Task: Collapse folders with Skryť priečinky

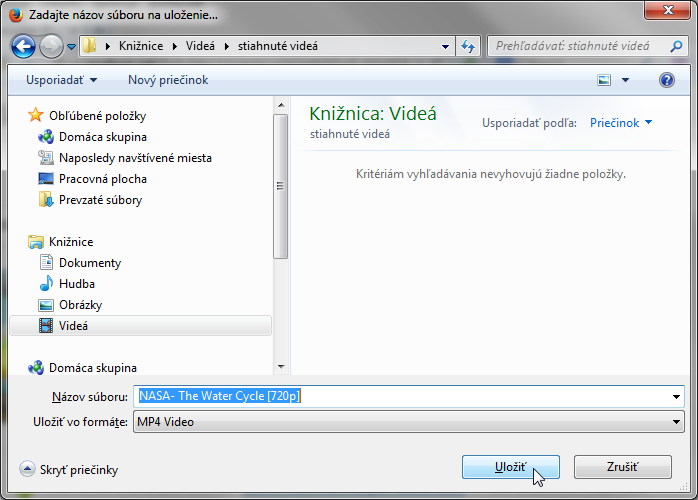Action: [x=69, y=469]
